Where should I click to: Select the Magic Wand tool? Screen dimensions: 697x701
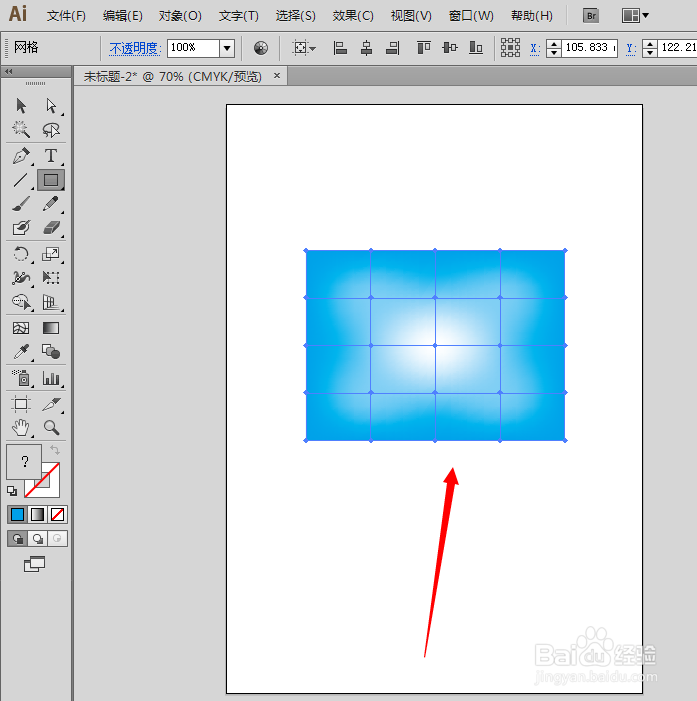coord(21,130)
